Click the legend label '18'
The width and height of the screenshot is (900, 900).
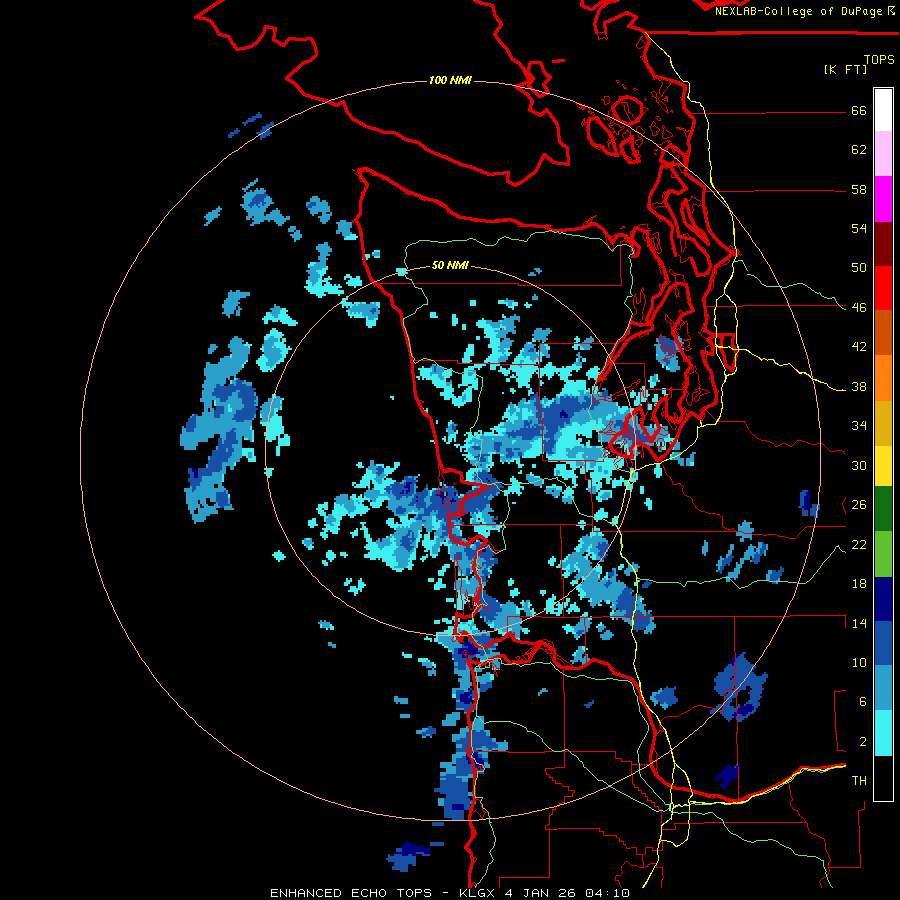click(x=859, y=584)
